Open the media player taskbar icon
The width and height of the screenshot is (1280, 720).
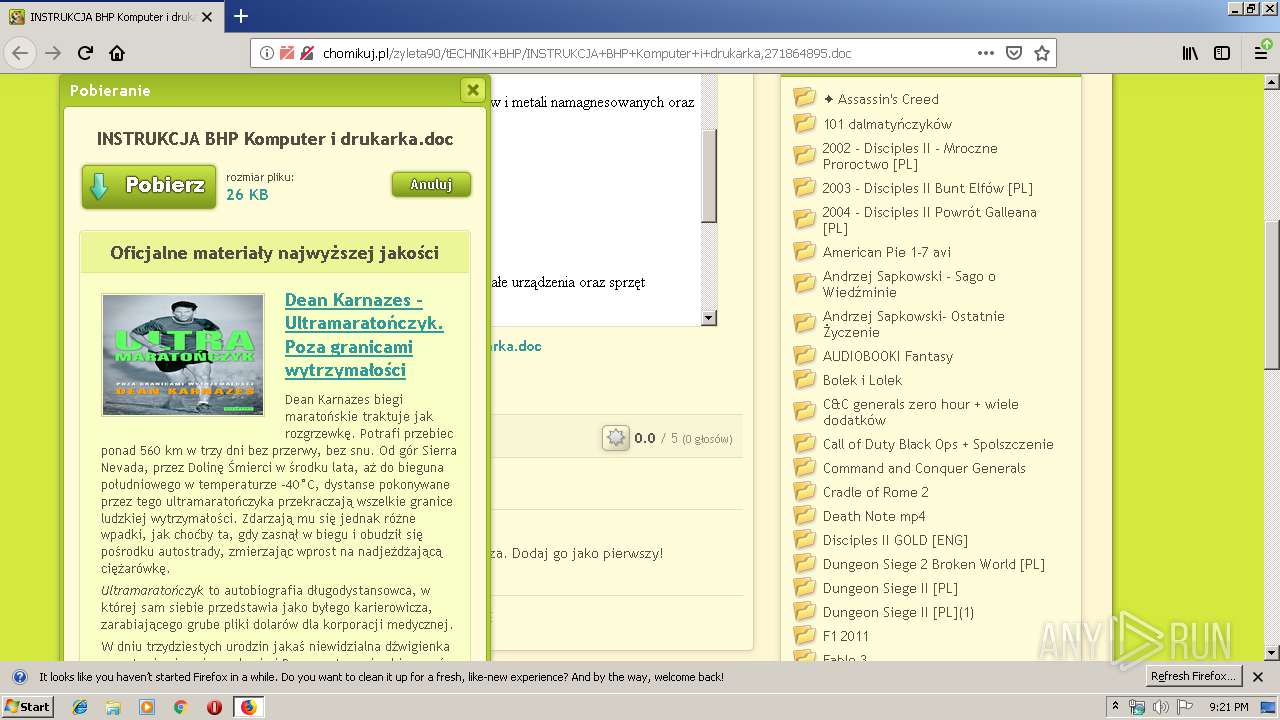click(x=147, y=707)
